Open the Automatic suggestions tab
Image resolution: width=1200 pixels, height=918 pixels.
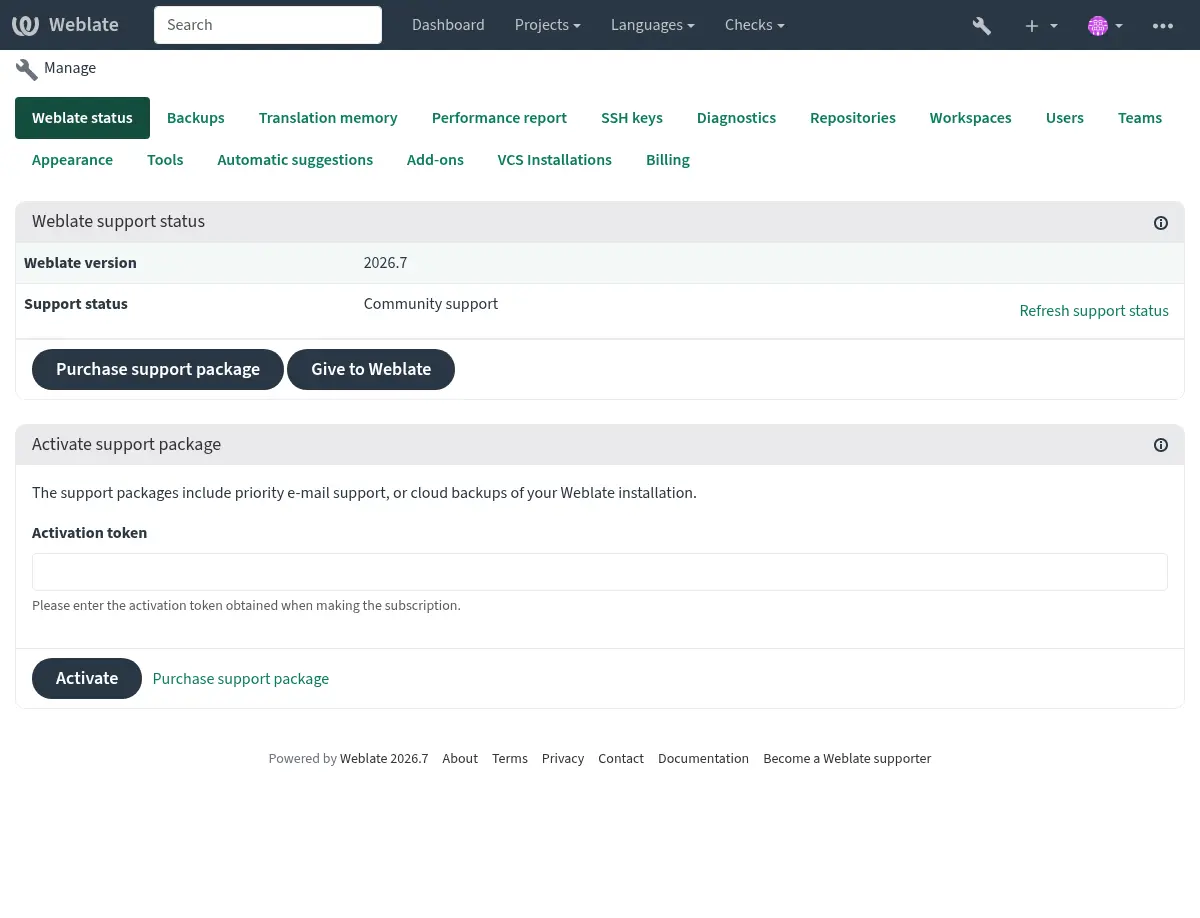coord(295,160)
